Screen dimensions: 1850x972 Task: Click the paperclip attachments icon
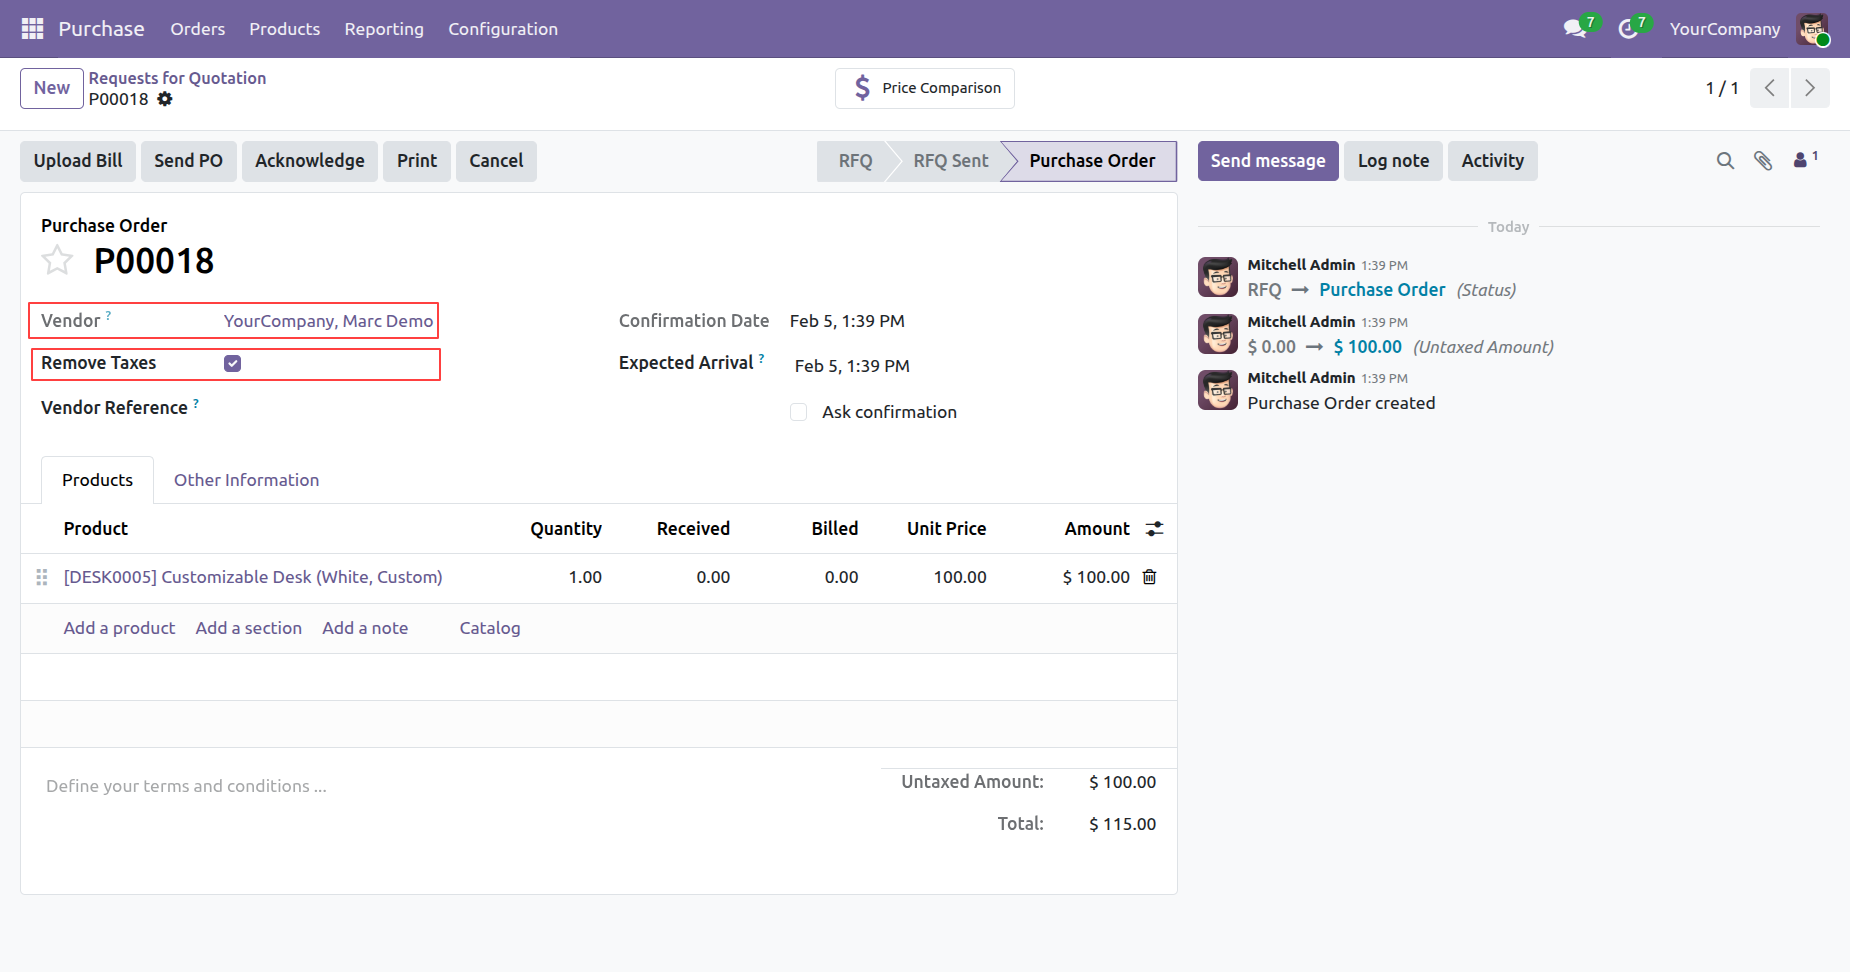click(x=1763, y=161)
